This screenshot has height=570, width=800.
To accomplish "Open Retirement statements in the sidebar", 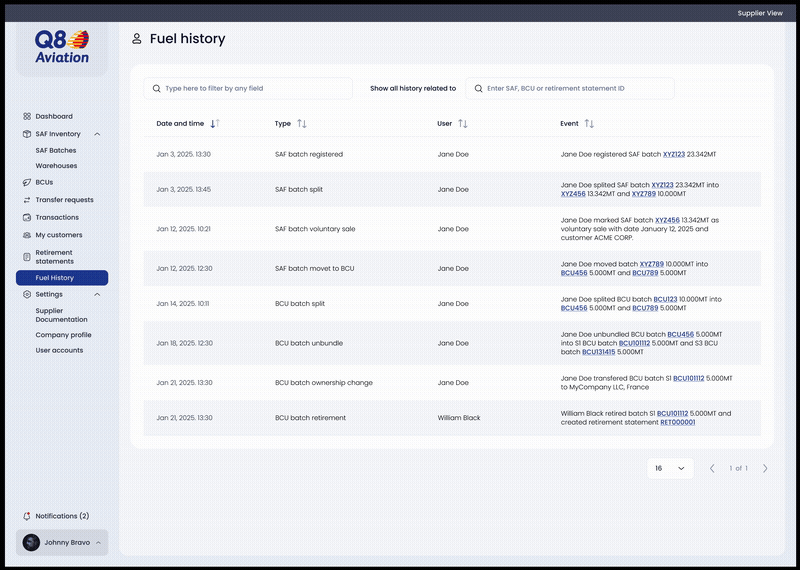I will point(55,257).
